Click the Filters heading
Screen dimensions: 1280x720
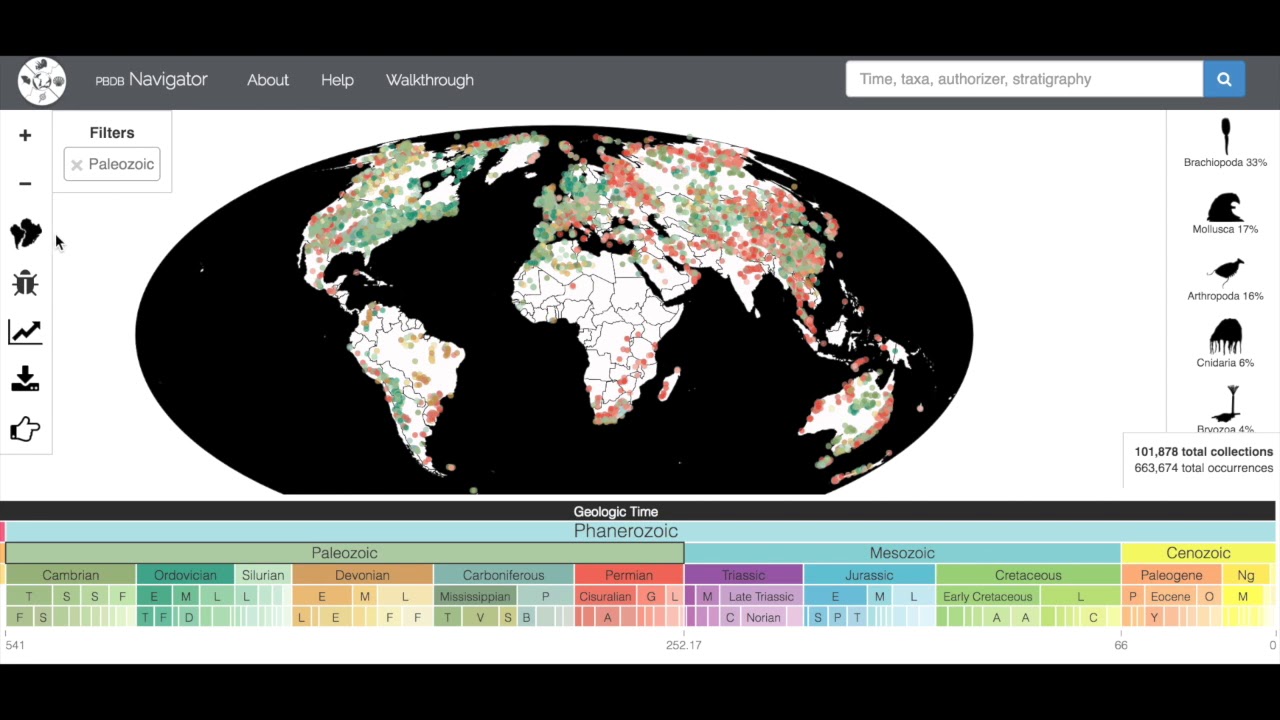click(112, 133)
